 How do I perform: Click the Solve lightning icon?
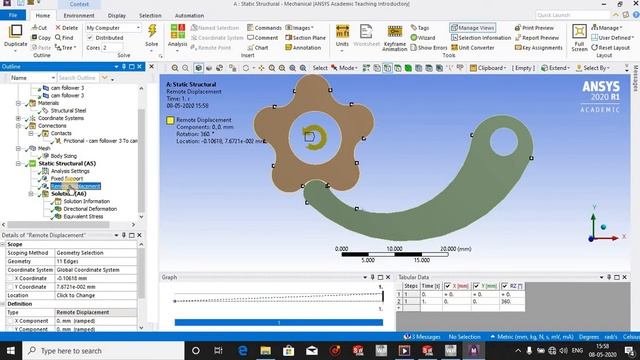coord(152,31)
